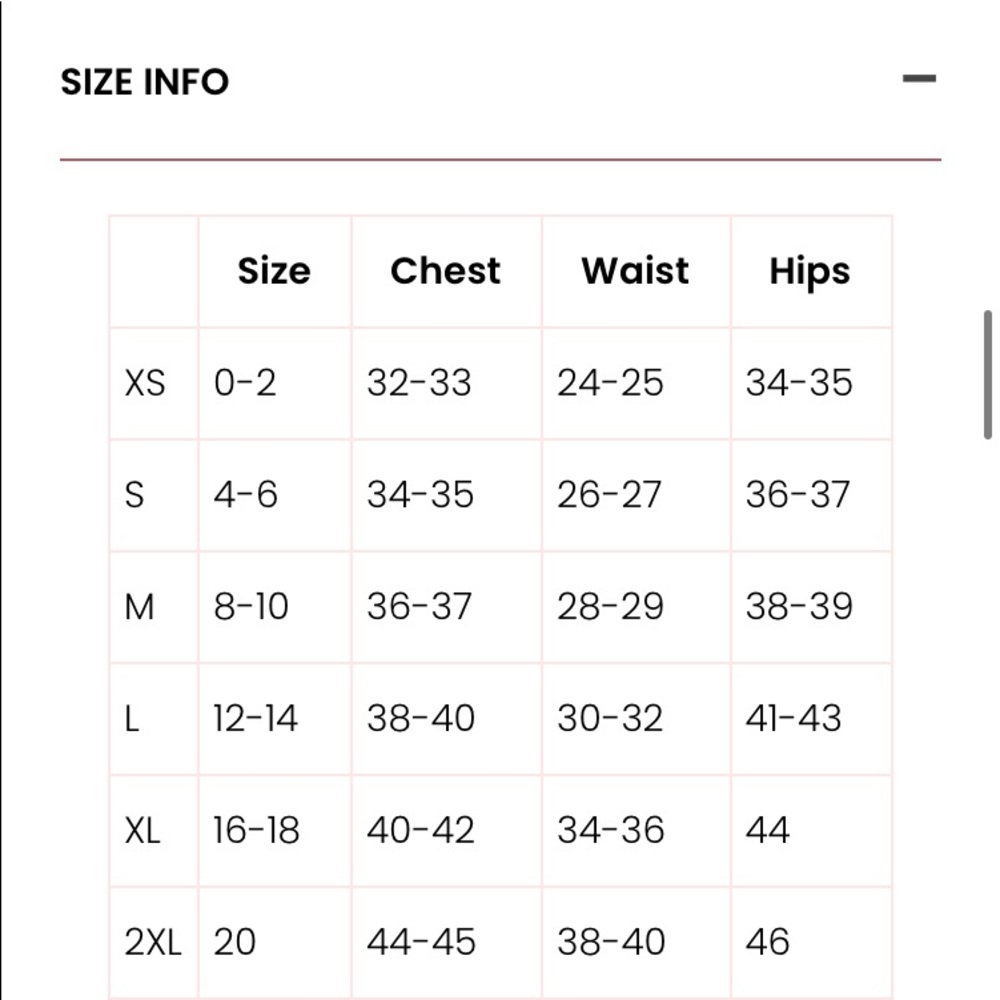Click the 16-18 size cell
The width and height of the screenshot is (1000, 1000).
coord(256,830)
